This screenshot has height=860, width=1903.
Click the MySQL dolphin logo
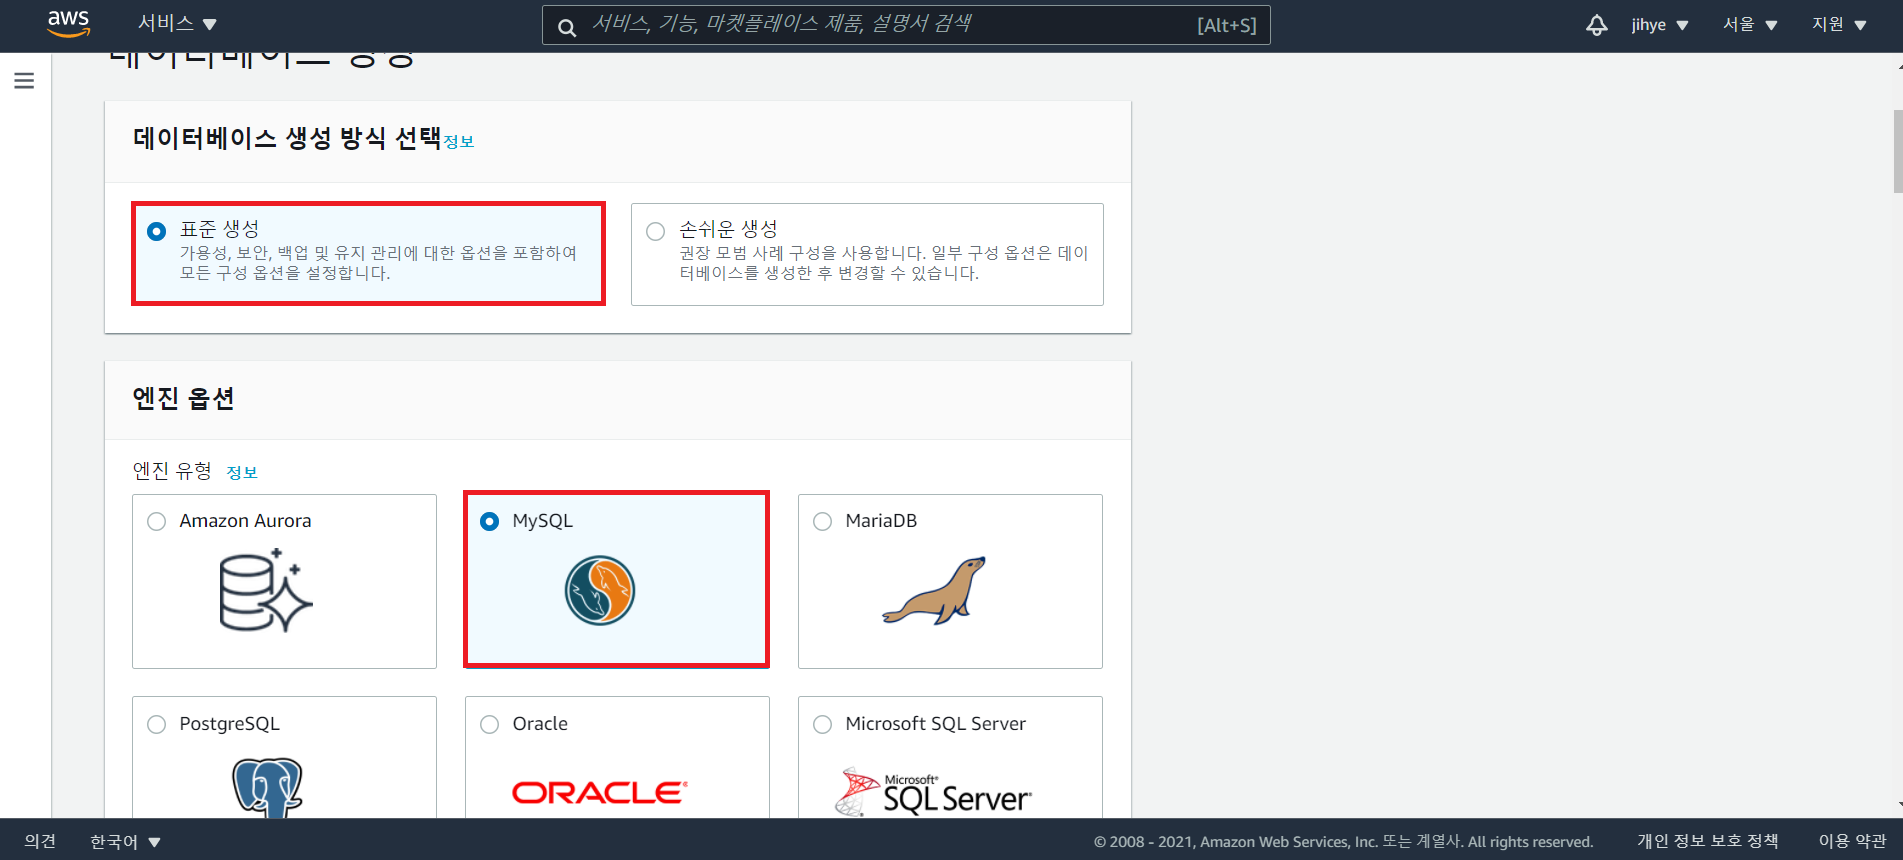pos(600,591)
